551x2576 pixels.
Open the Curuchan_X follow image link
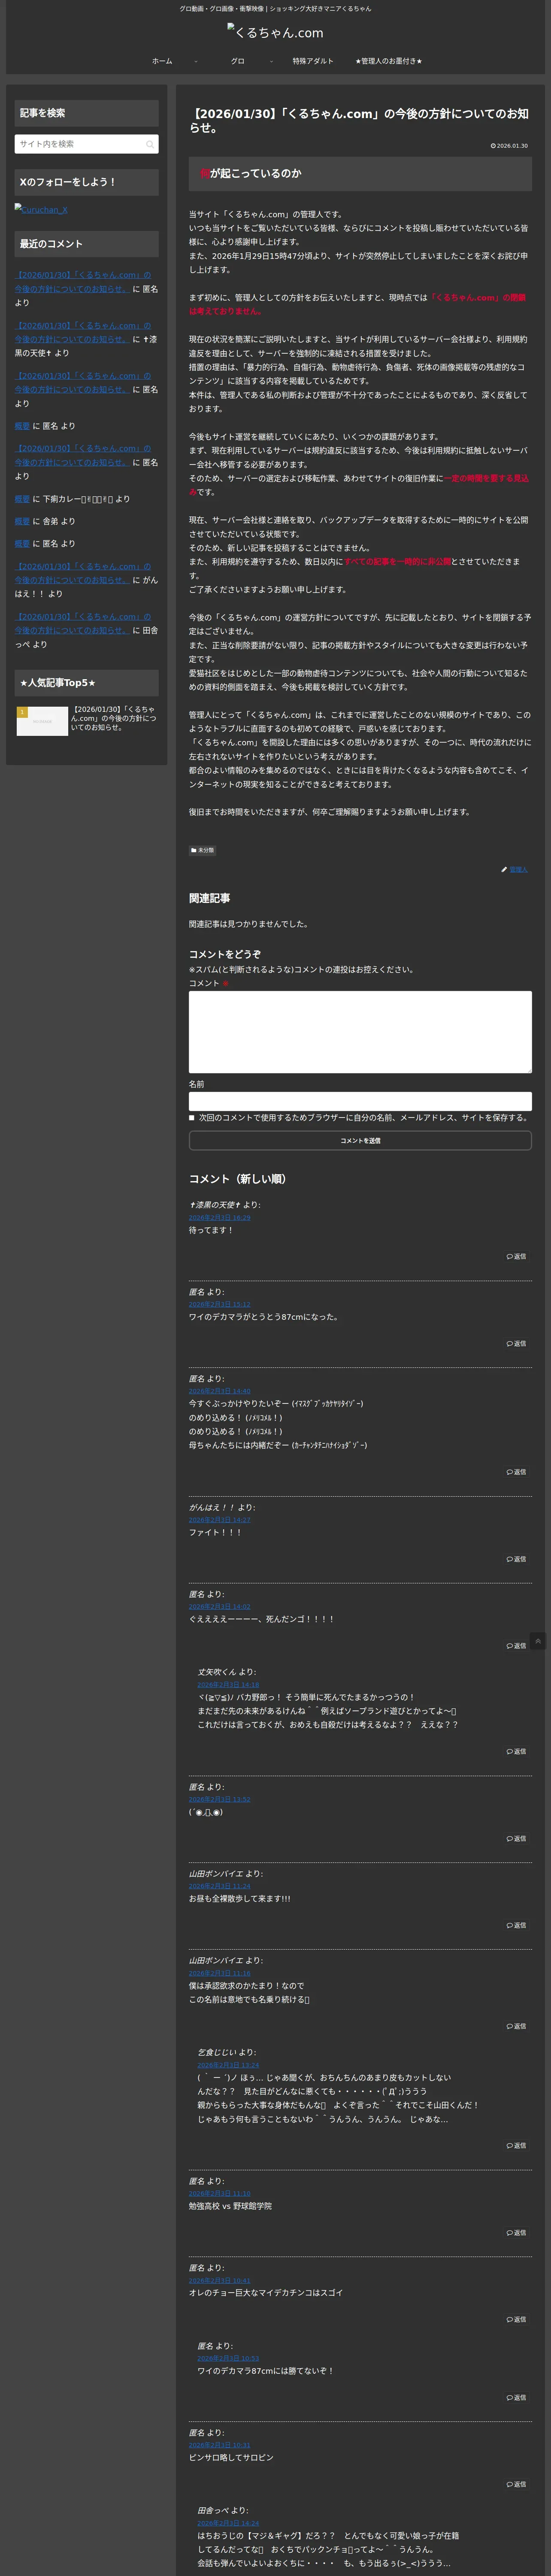click(x=41, y=210)
